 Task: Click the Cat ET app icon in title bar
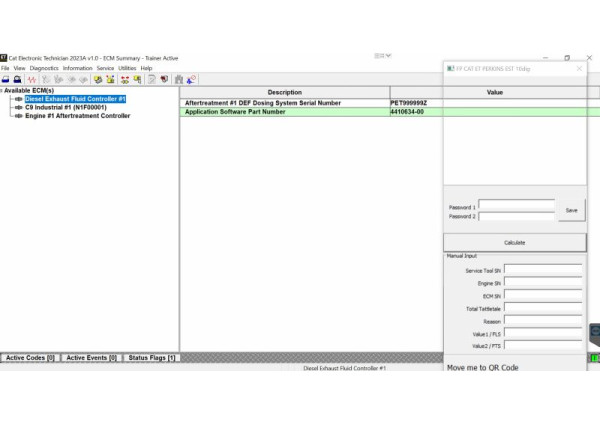(4, 58)
